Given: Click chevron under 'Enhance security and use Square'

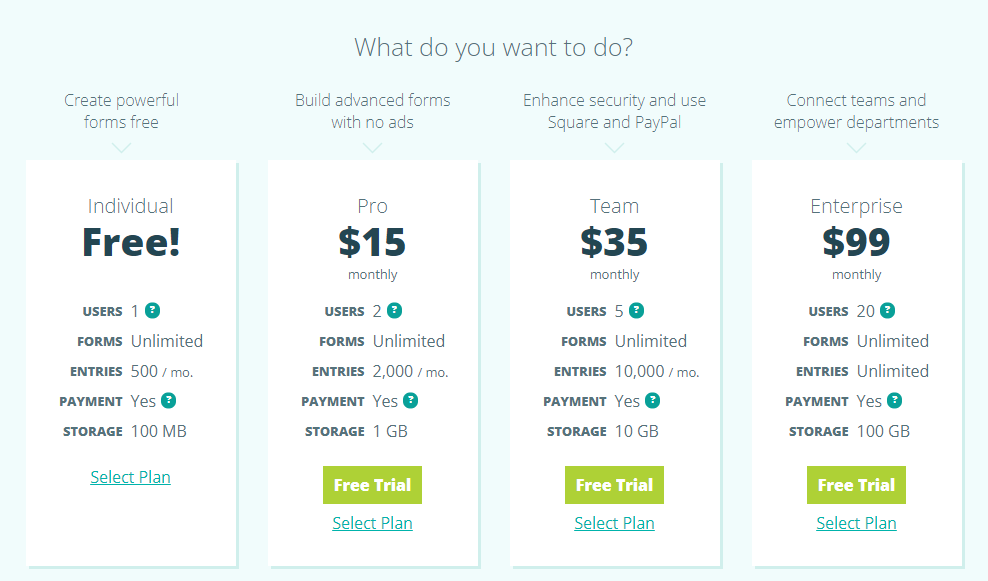Looking at the screenshot, I should (614, 147).
